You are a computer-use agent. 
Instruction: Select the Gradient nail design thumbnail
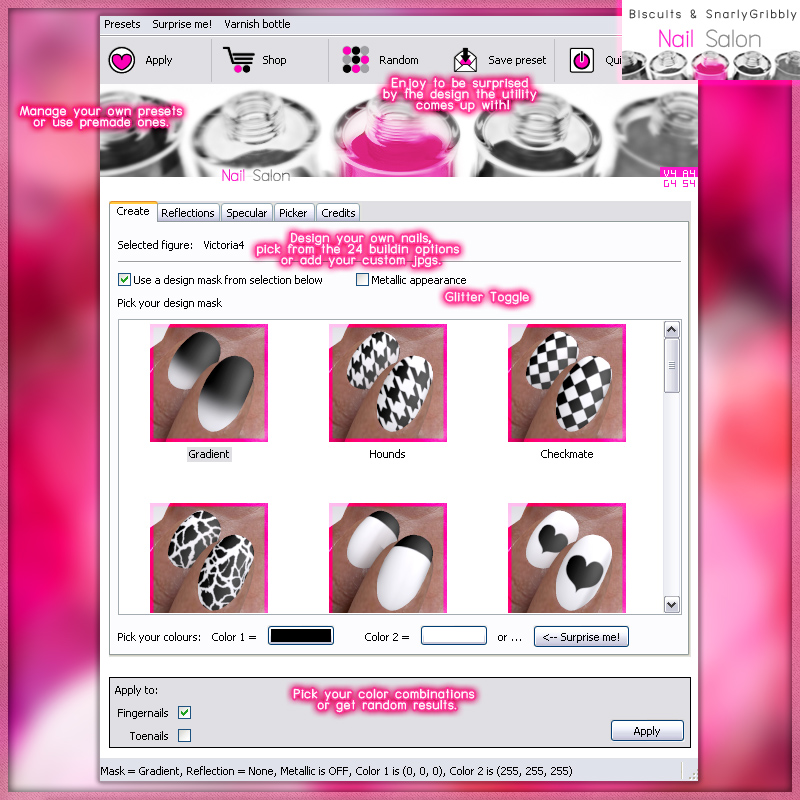tap(209, 383)
